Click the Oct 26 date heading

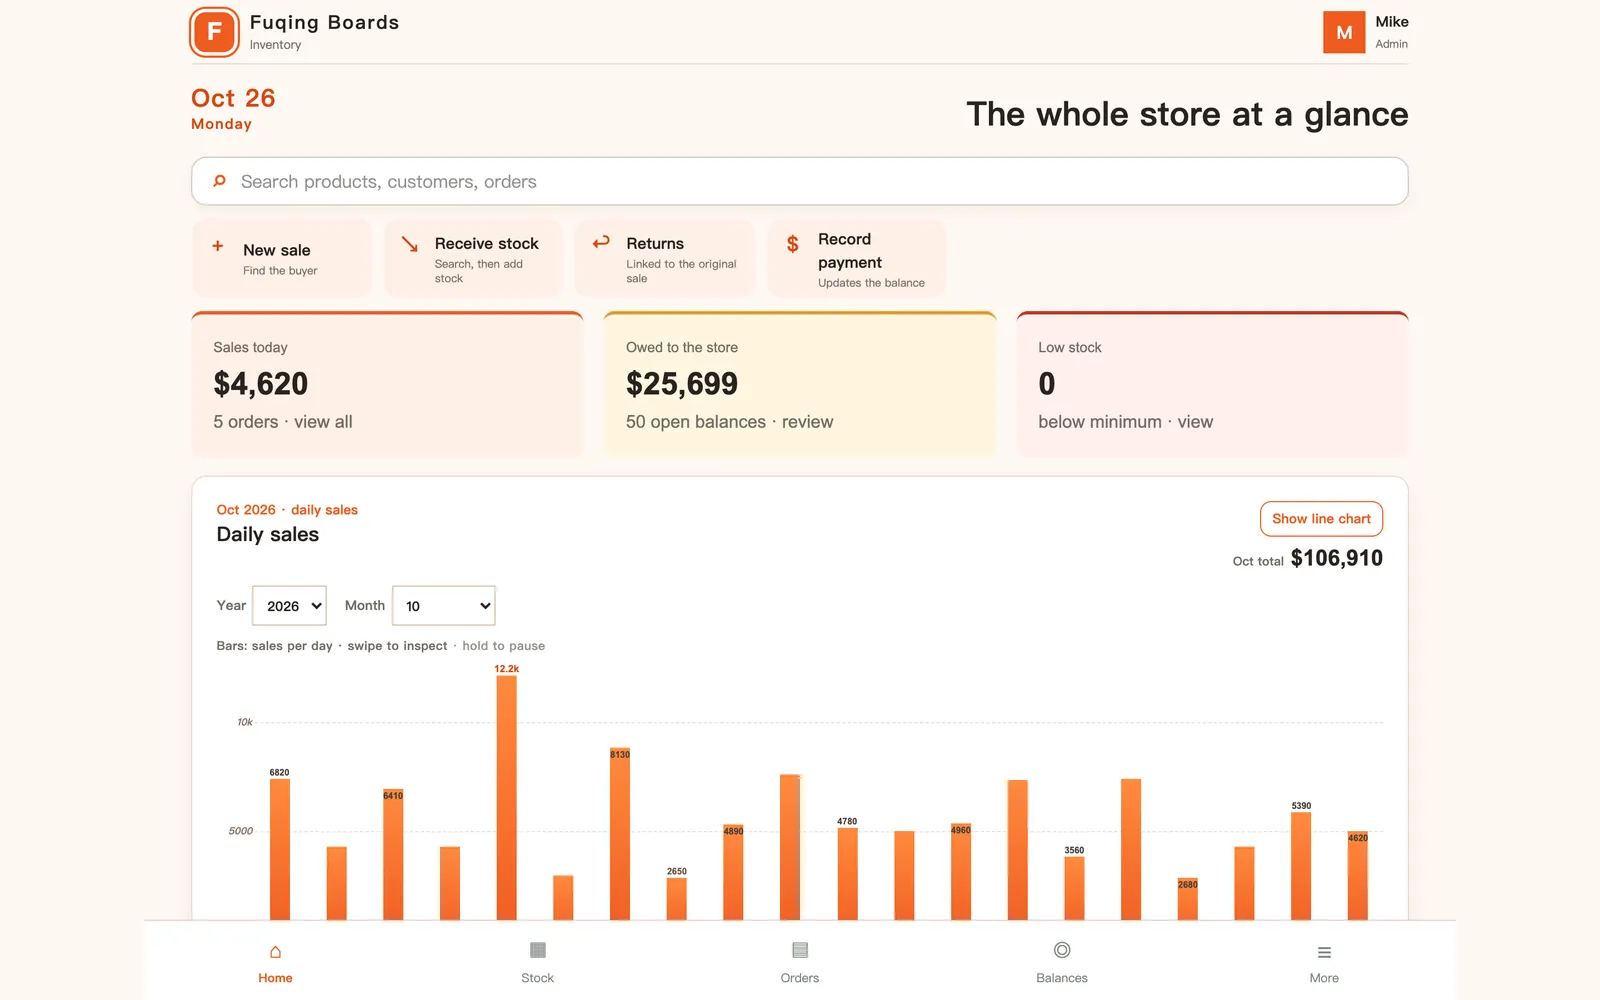pos(233,98)
